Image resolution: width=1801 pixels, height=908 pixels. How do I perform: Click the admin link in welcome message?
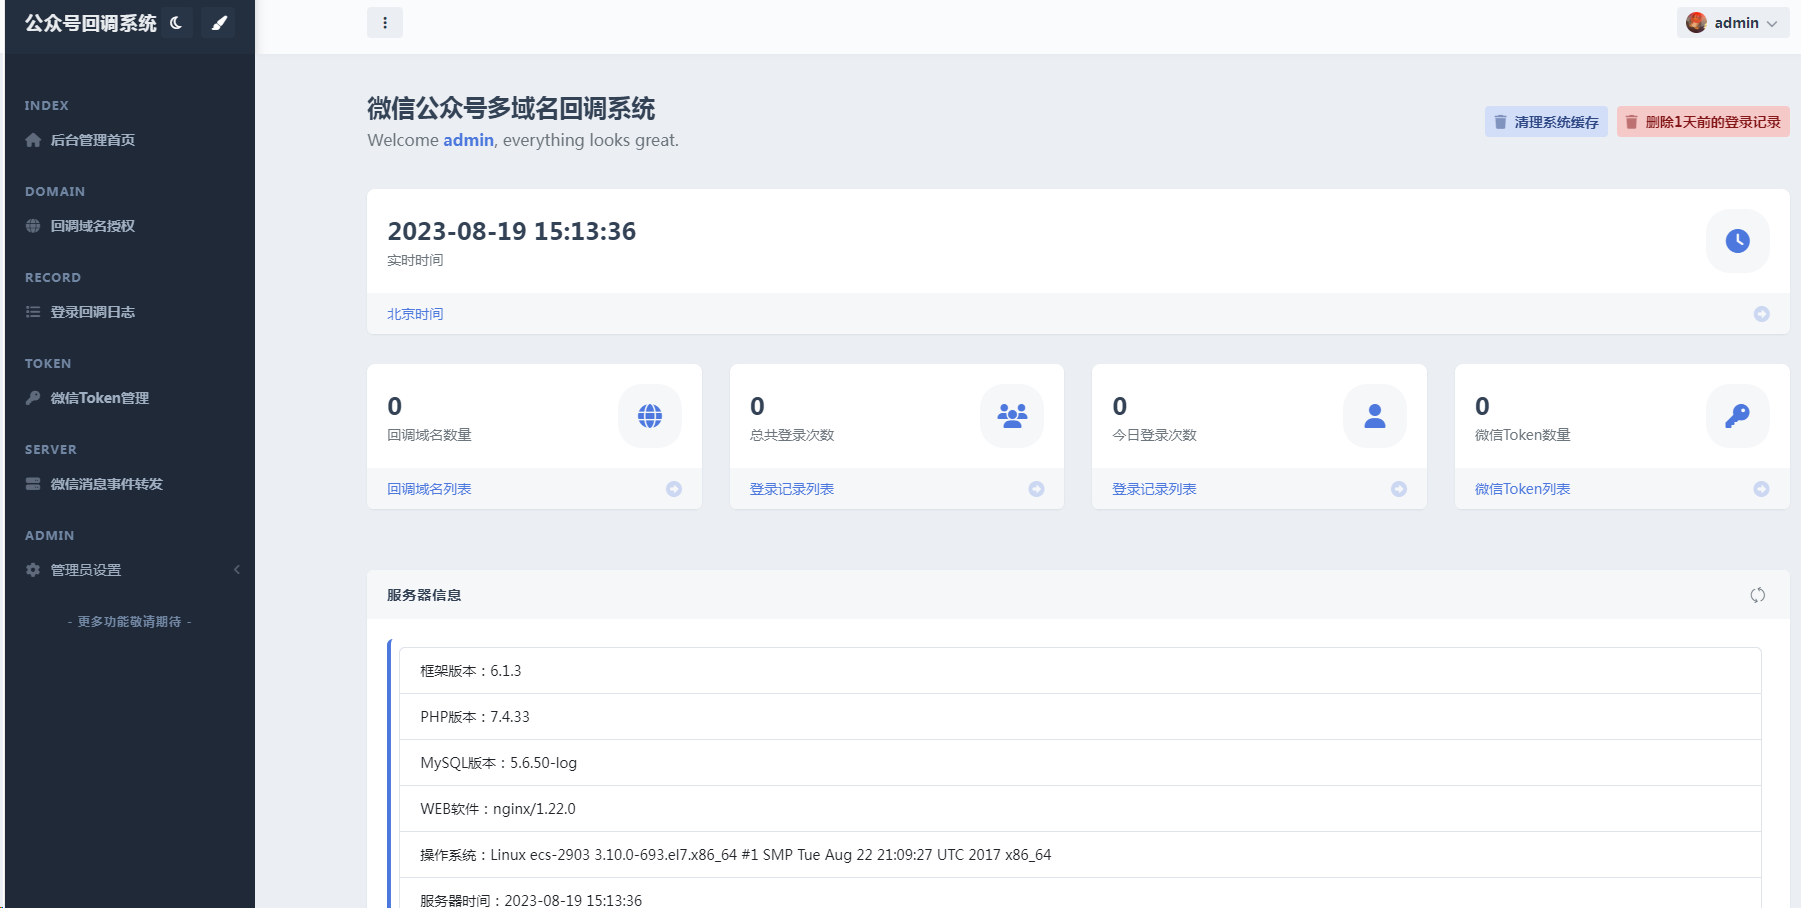pos(469,140)
